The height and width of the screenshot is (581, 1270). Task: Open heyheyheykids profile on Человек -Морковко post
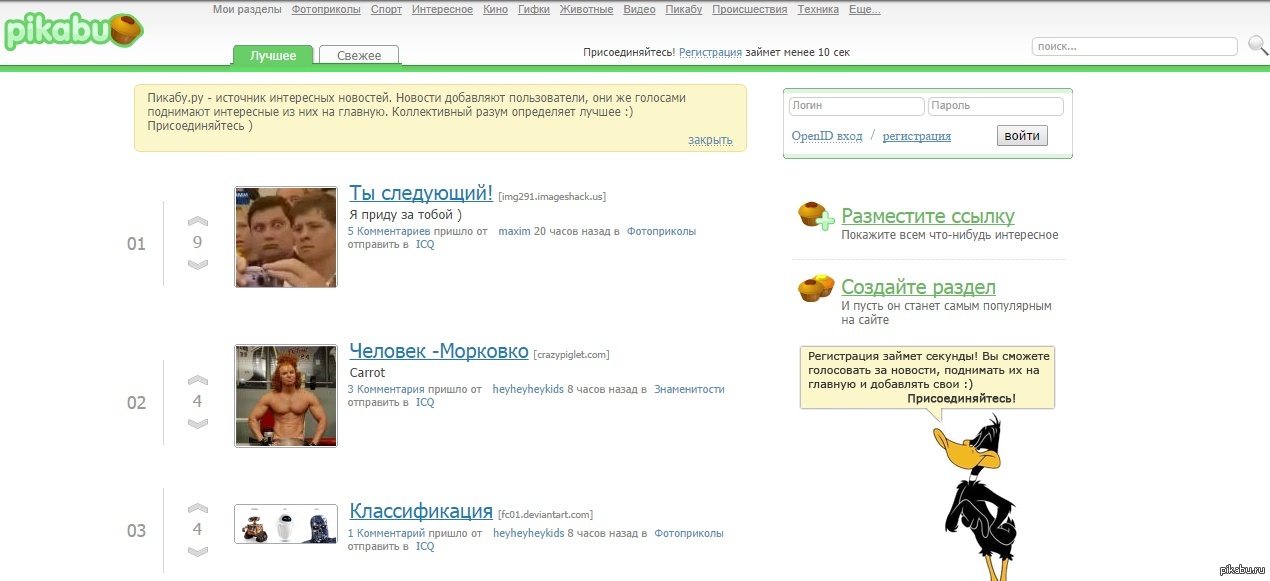click(528, 389)
